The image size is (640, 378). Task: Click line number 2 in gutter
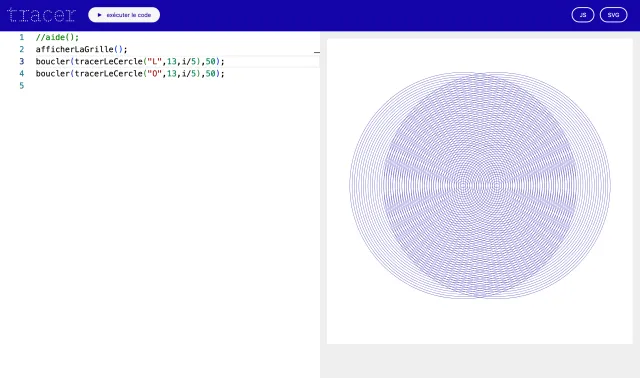(x=22, y=49)
